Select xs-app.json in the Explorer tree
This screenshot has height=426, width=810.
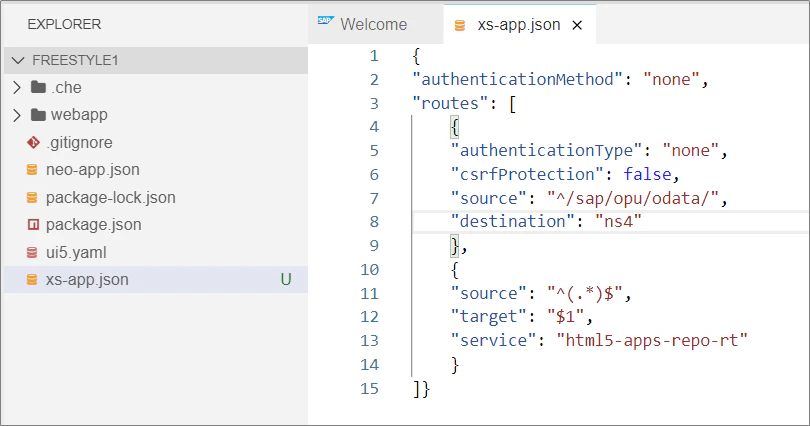pos(156,279)
